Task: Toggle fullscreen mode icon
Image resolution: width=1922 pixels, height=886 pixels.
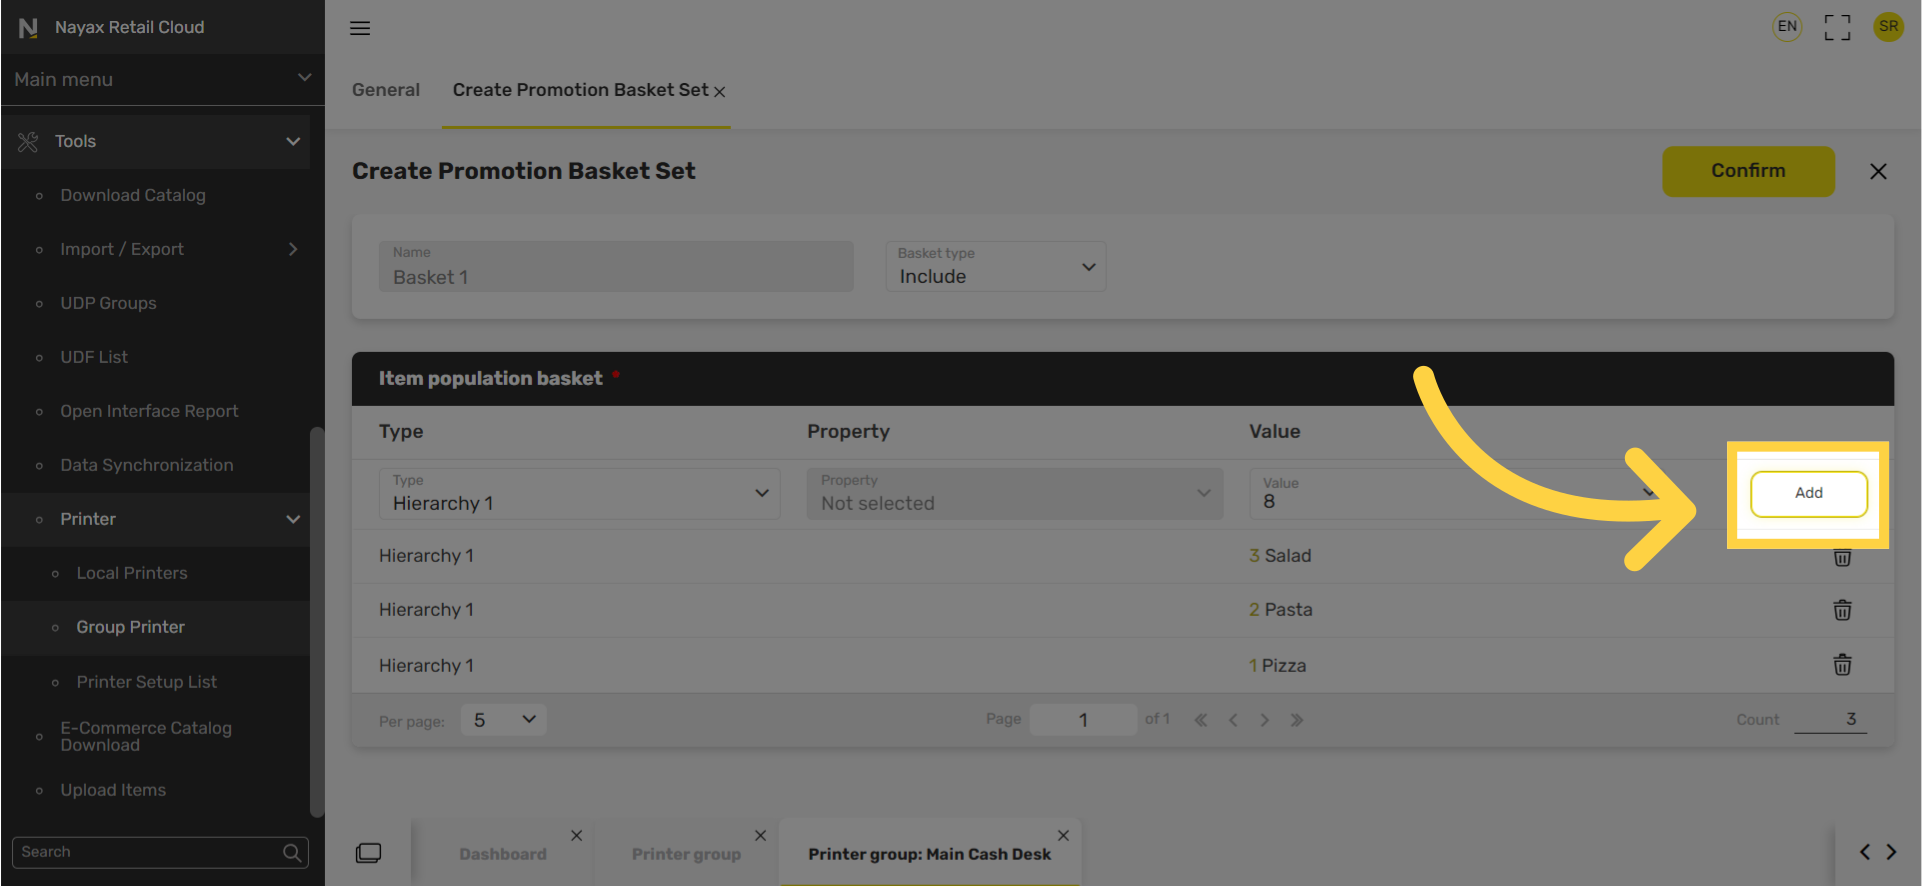Action: pyautogui.click(x=1837, y=27)
